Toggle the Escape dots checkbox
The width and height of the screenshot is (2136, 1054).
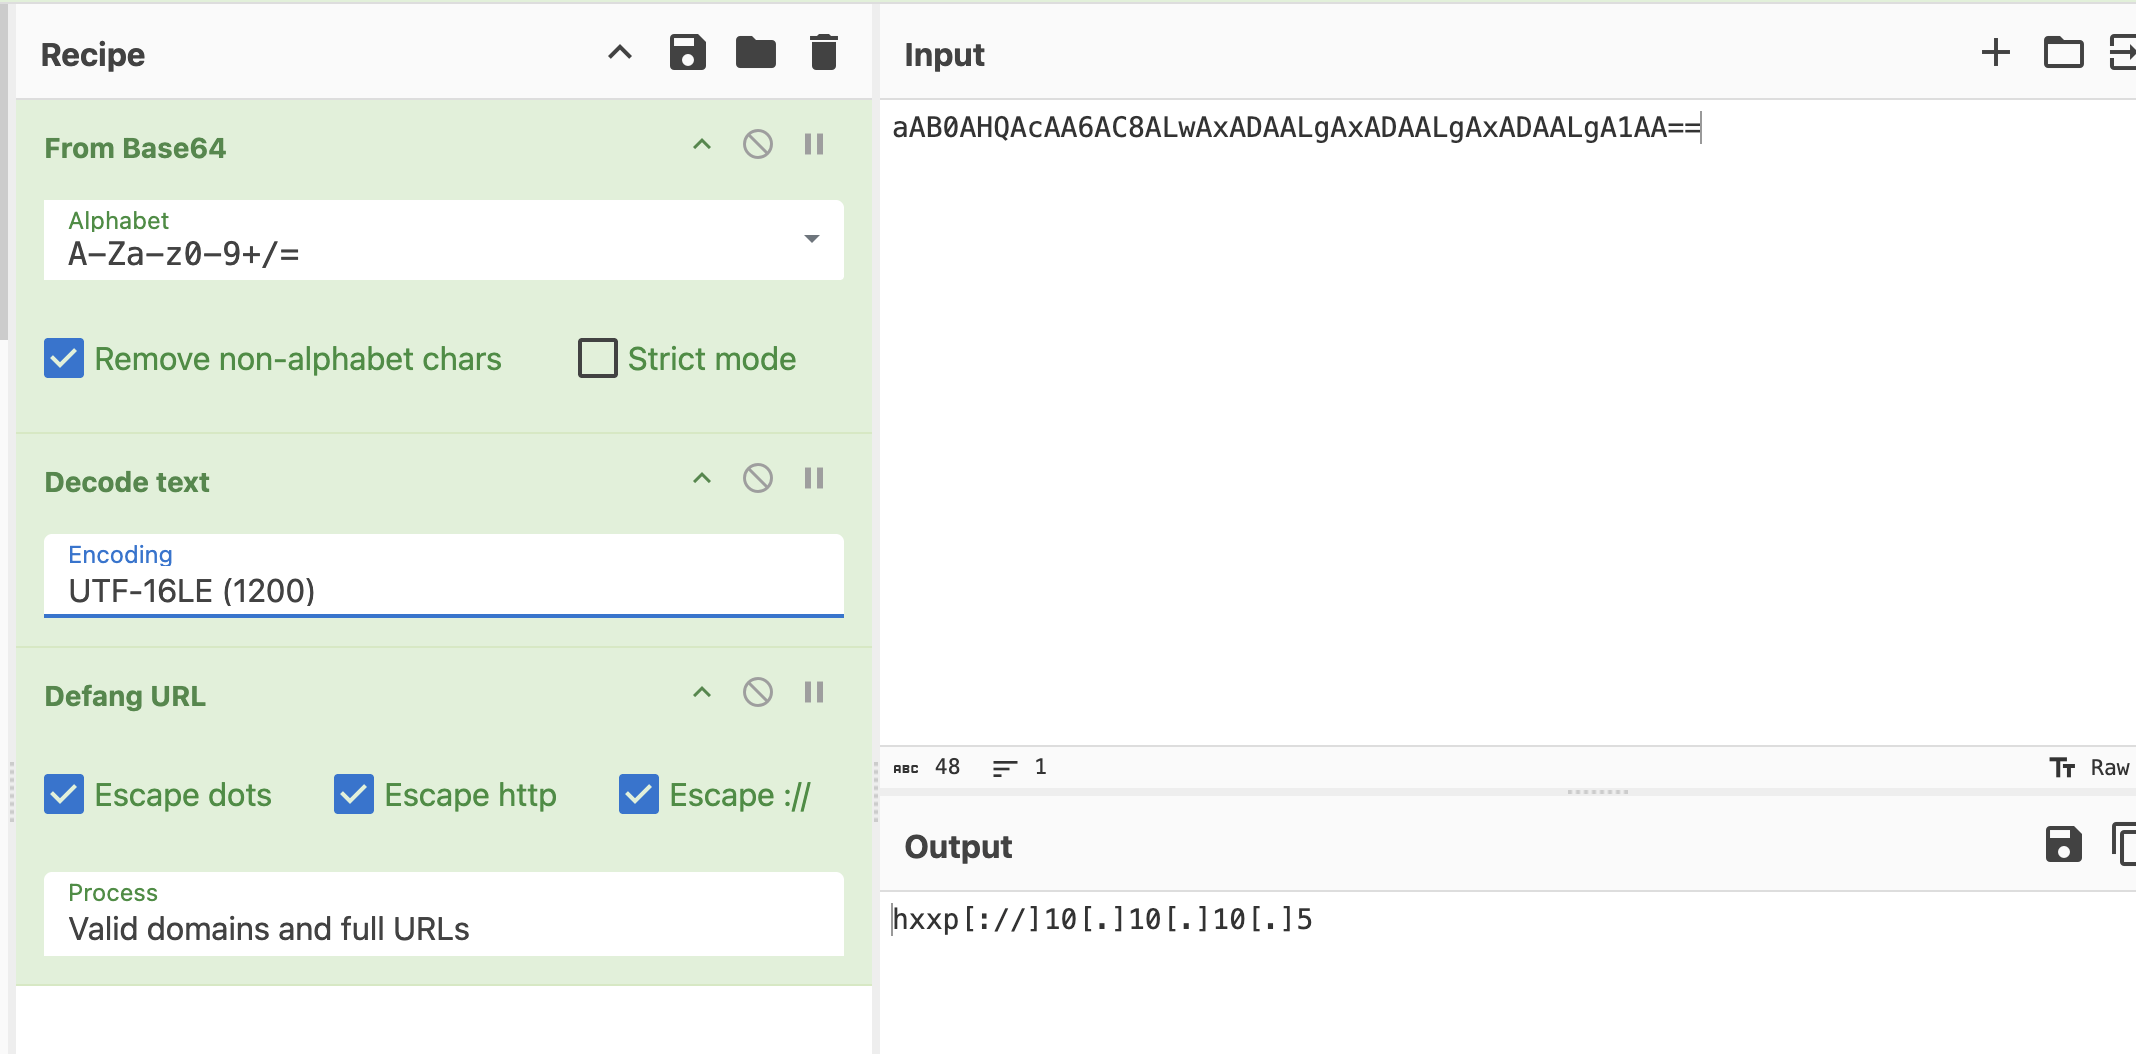(x=64, y=794)
